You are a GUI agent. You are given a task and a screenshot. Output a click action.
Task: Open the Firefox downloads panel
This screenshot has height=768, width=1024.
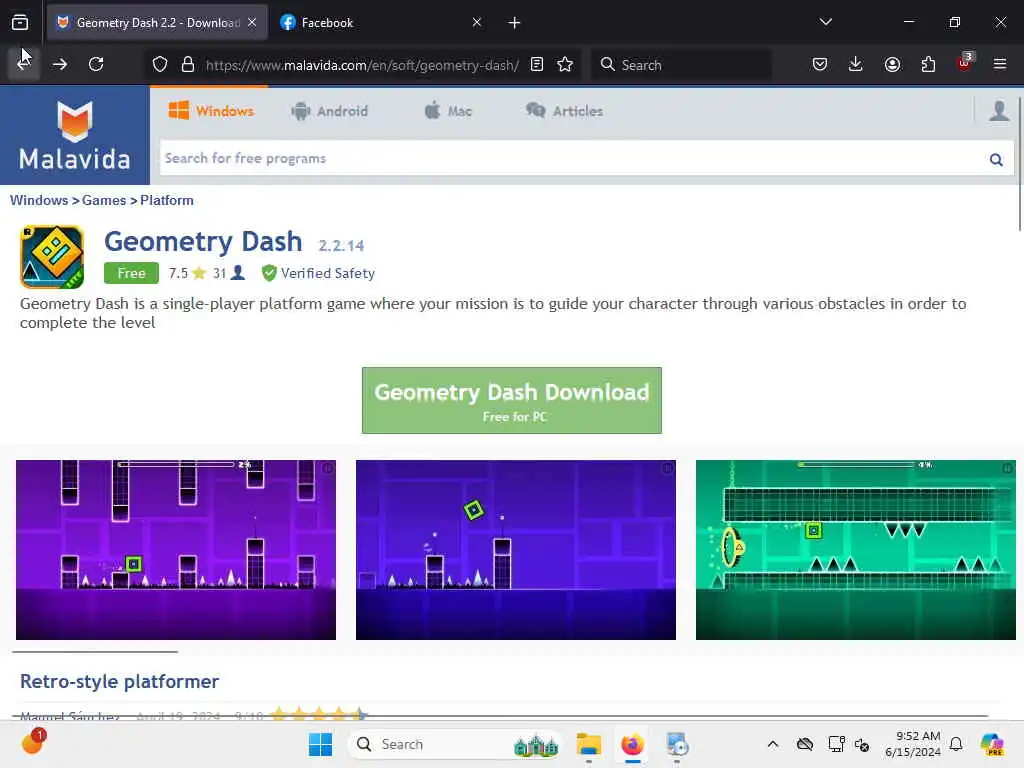856,64
